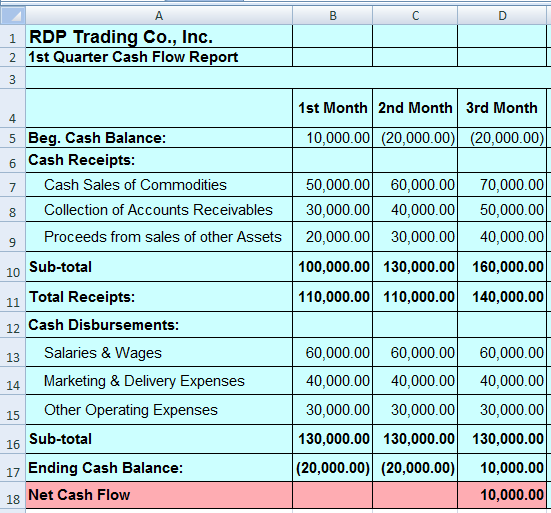Click the Select All corner triangle
The width and height of the screenshot is (551, 513).
(13, 16)
